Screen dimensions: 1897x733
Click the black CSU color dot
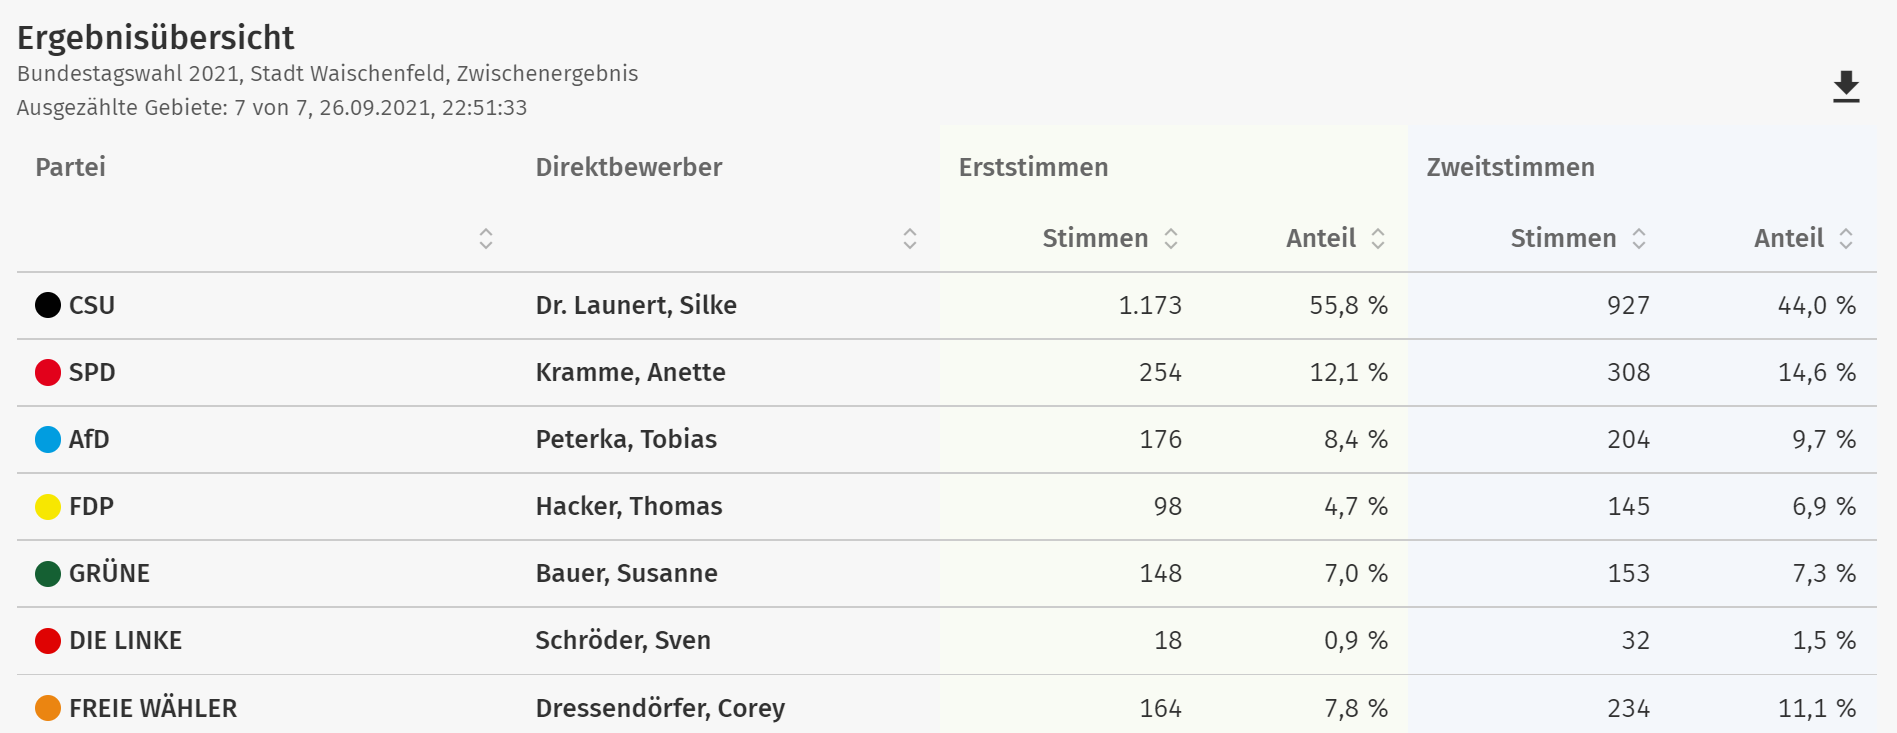(48, 305)
